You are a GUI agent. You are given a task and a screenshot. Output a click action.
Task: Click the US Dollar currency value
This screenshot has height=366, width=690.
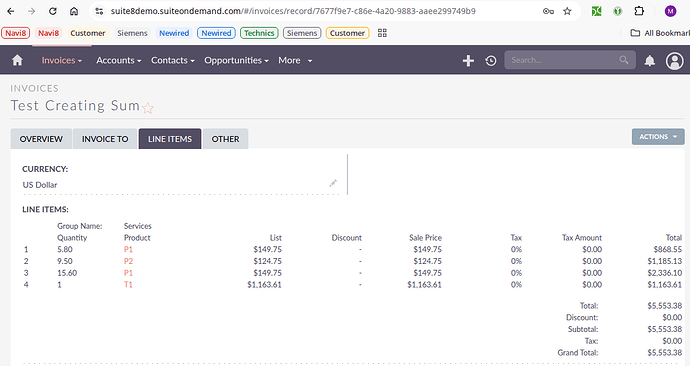tap(40, 185)
